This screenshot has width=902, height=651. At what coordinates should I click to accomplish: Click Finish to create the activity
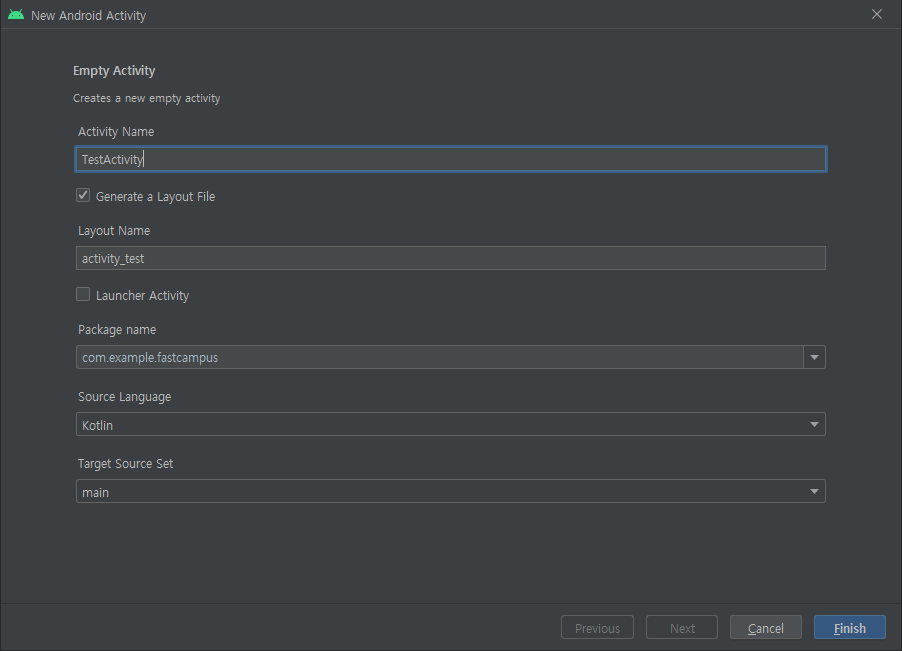850,628
